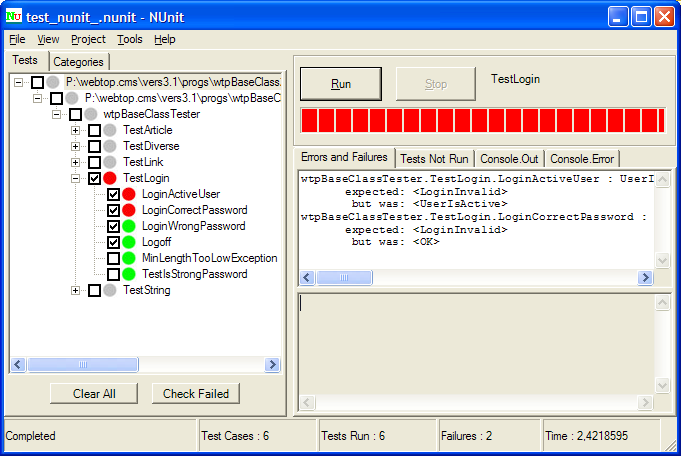Click the gray status circle beside TestString
This screenshot has width=681, height=456.
point(110,290)
